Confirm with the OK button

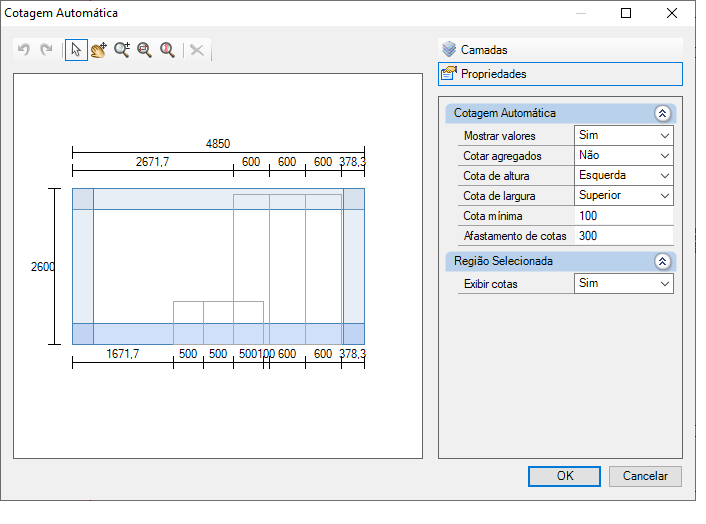(564, 476)
